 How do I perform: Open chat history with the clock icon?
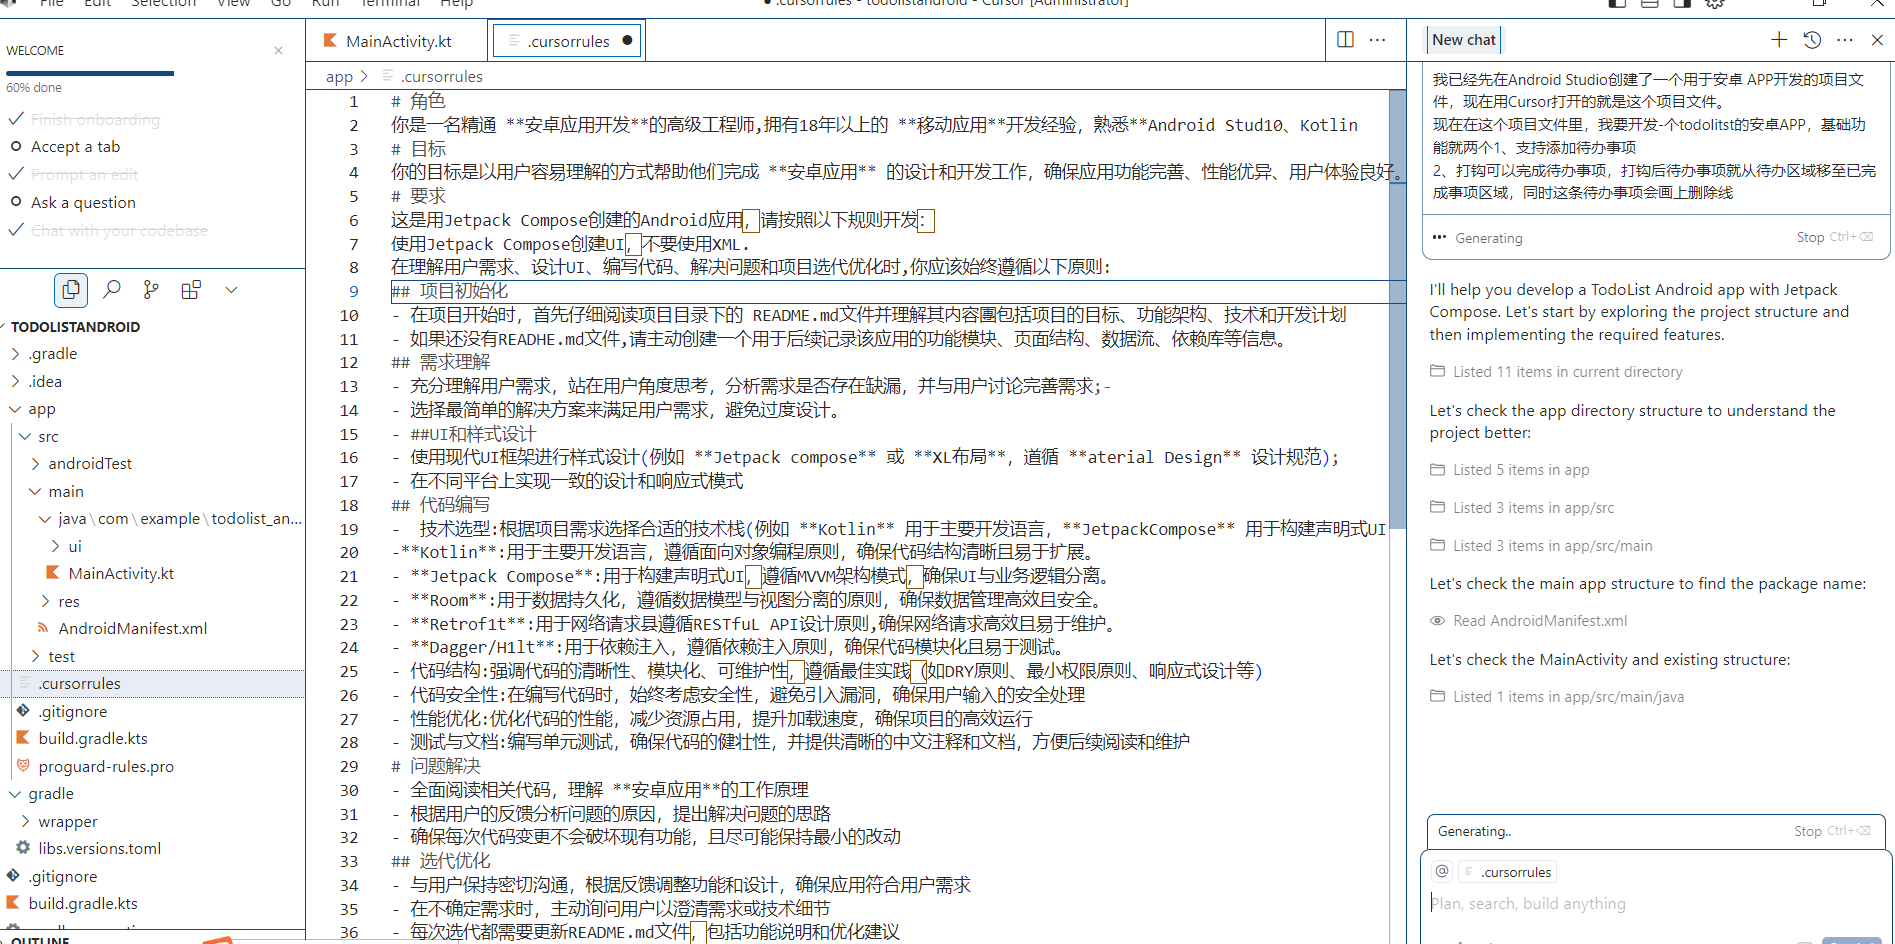click(x=1811, y=39)
